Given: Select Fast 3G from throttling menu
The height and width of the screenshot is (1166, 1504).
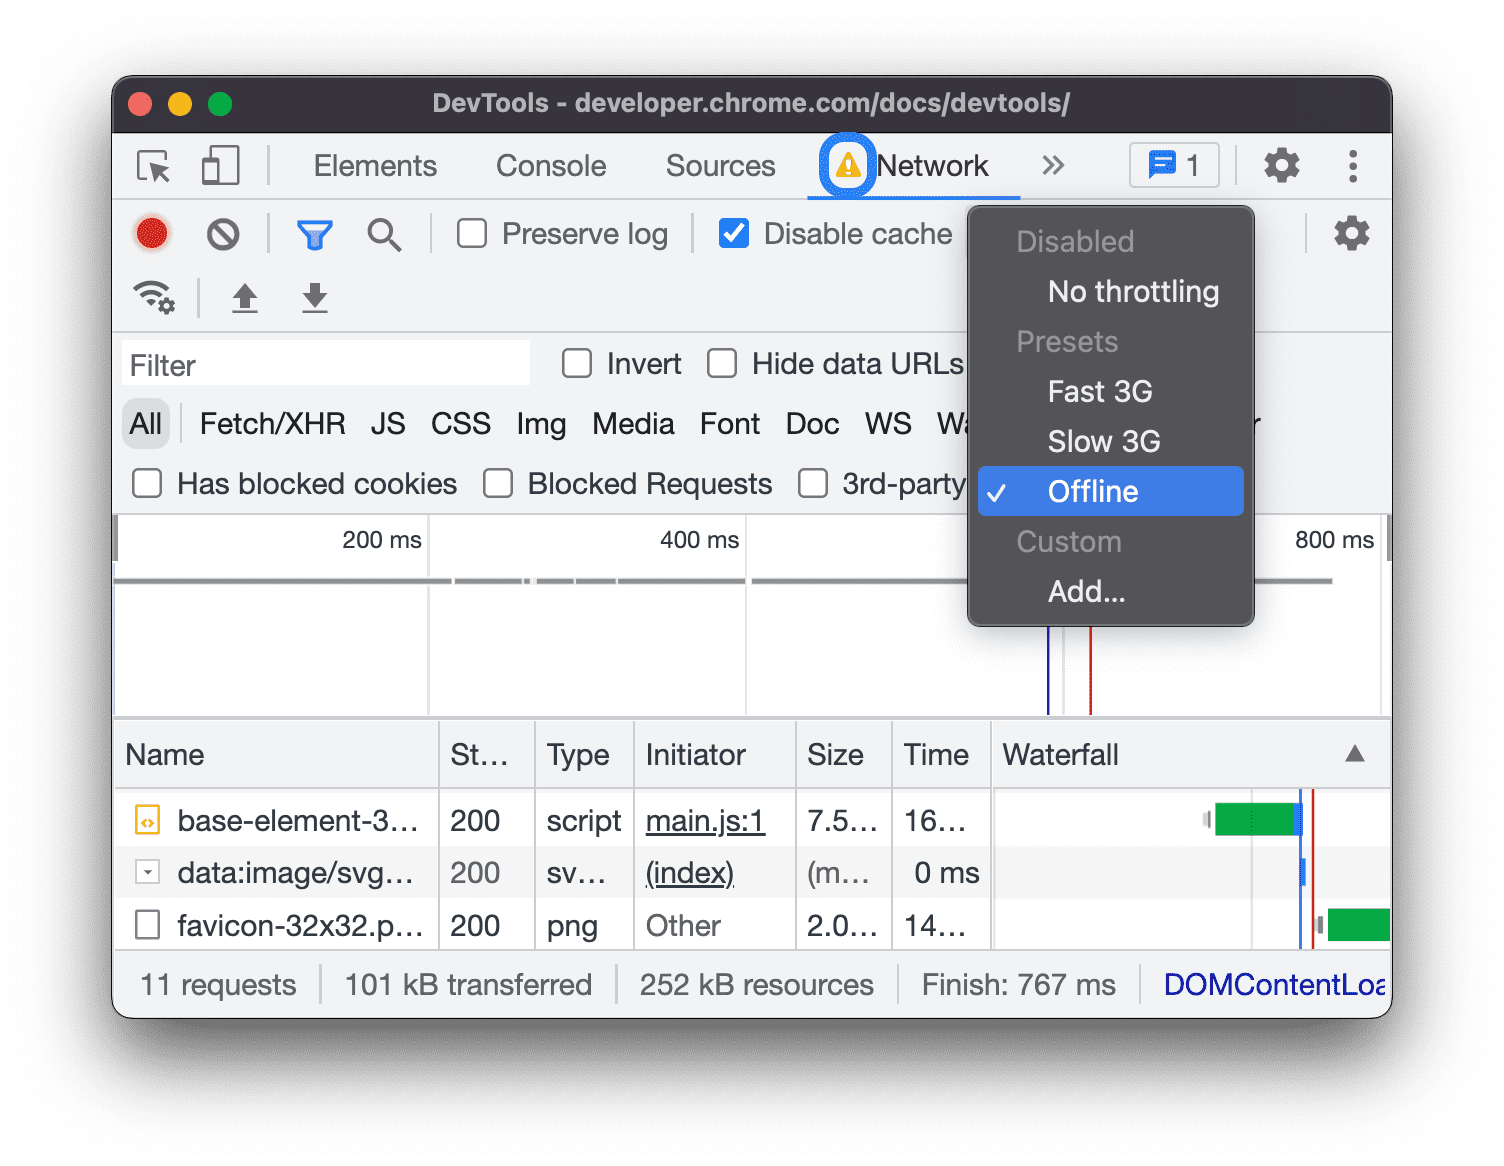Looking at the screenshot, I should (1099, 391).
